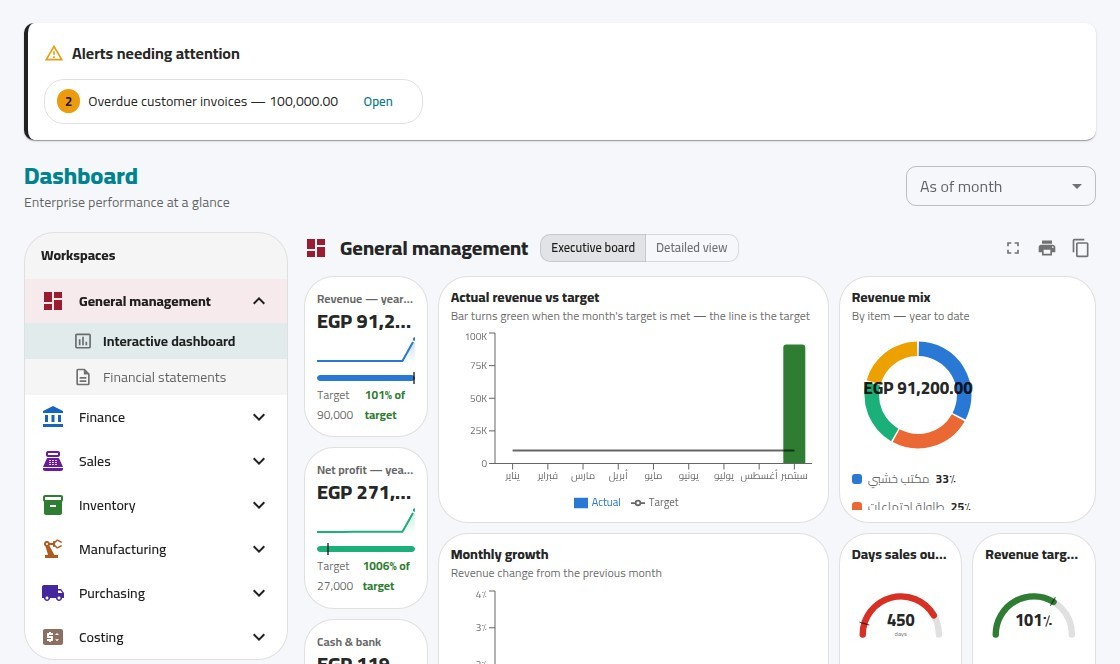Image resolution: width=1120 pixels, height=664 pixels.
Task: Click the fullscreen icon
Action: click(1013, 248)
